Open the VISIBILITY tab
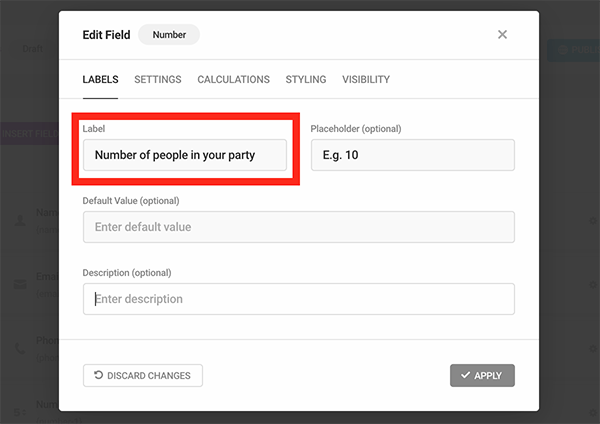The width and height of the screenshot is (600, 424). (366, 80)
